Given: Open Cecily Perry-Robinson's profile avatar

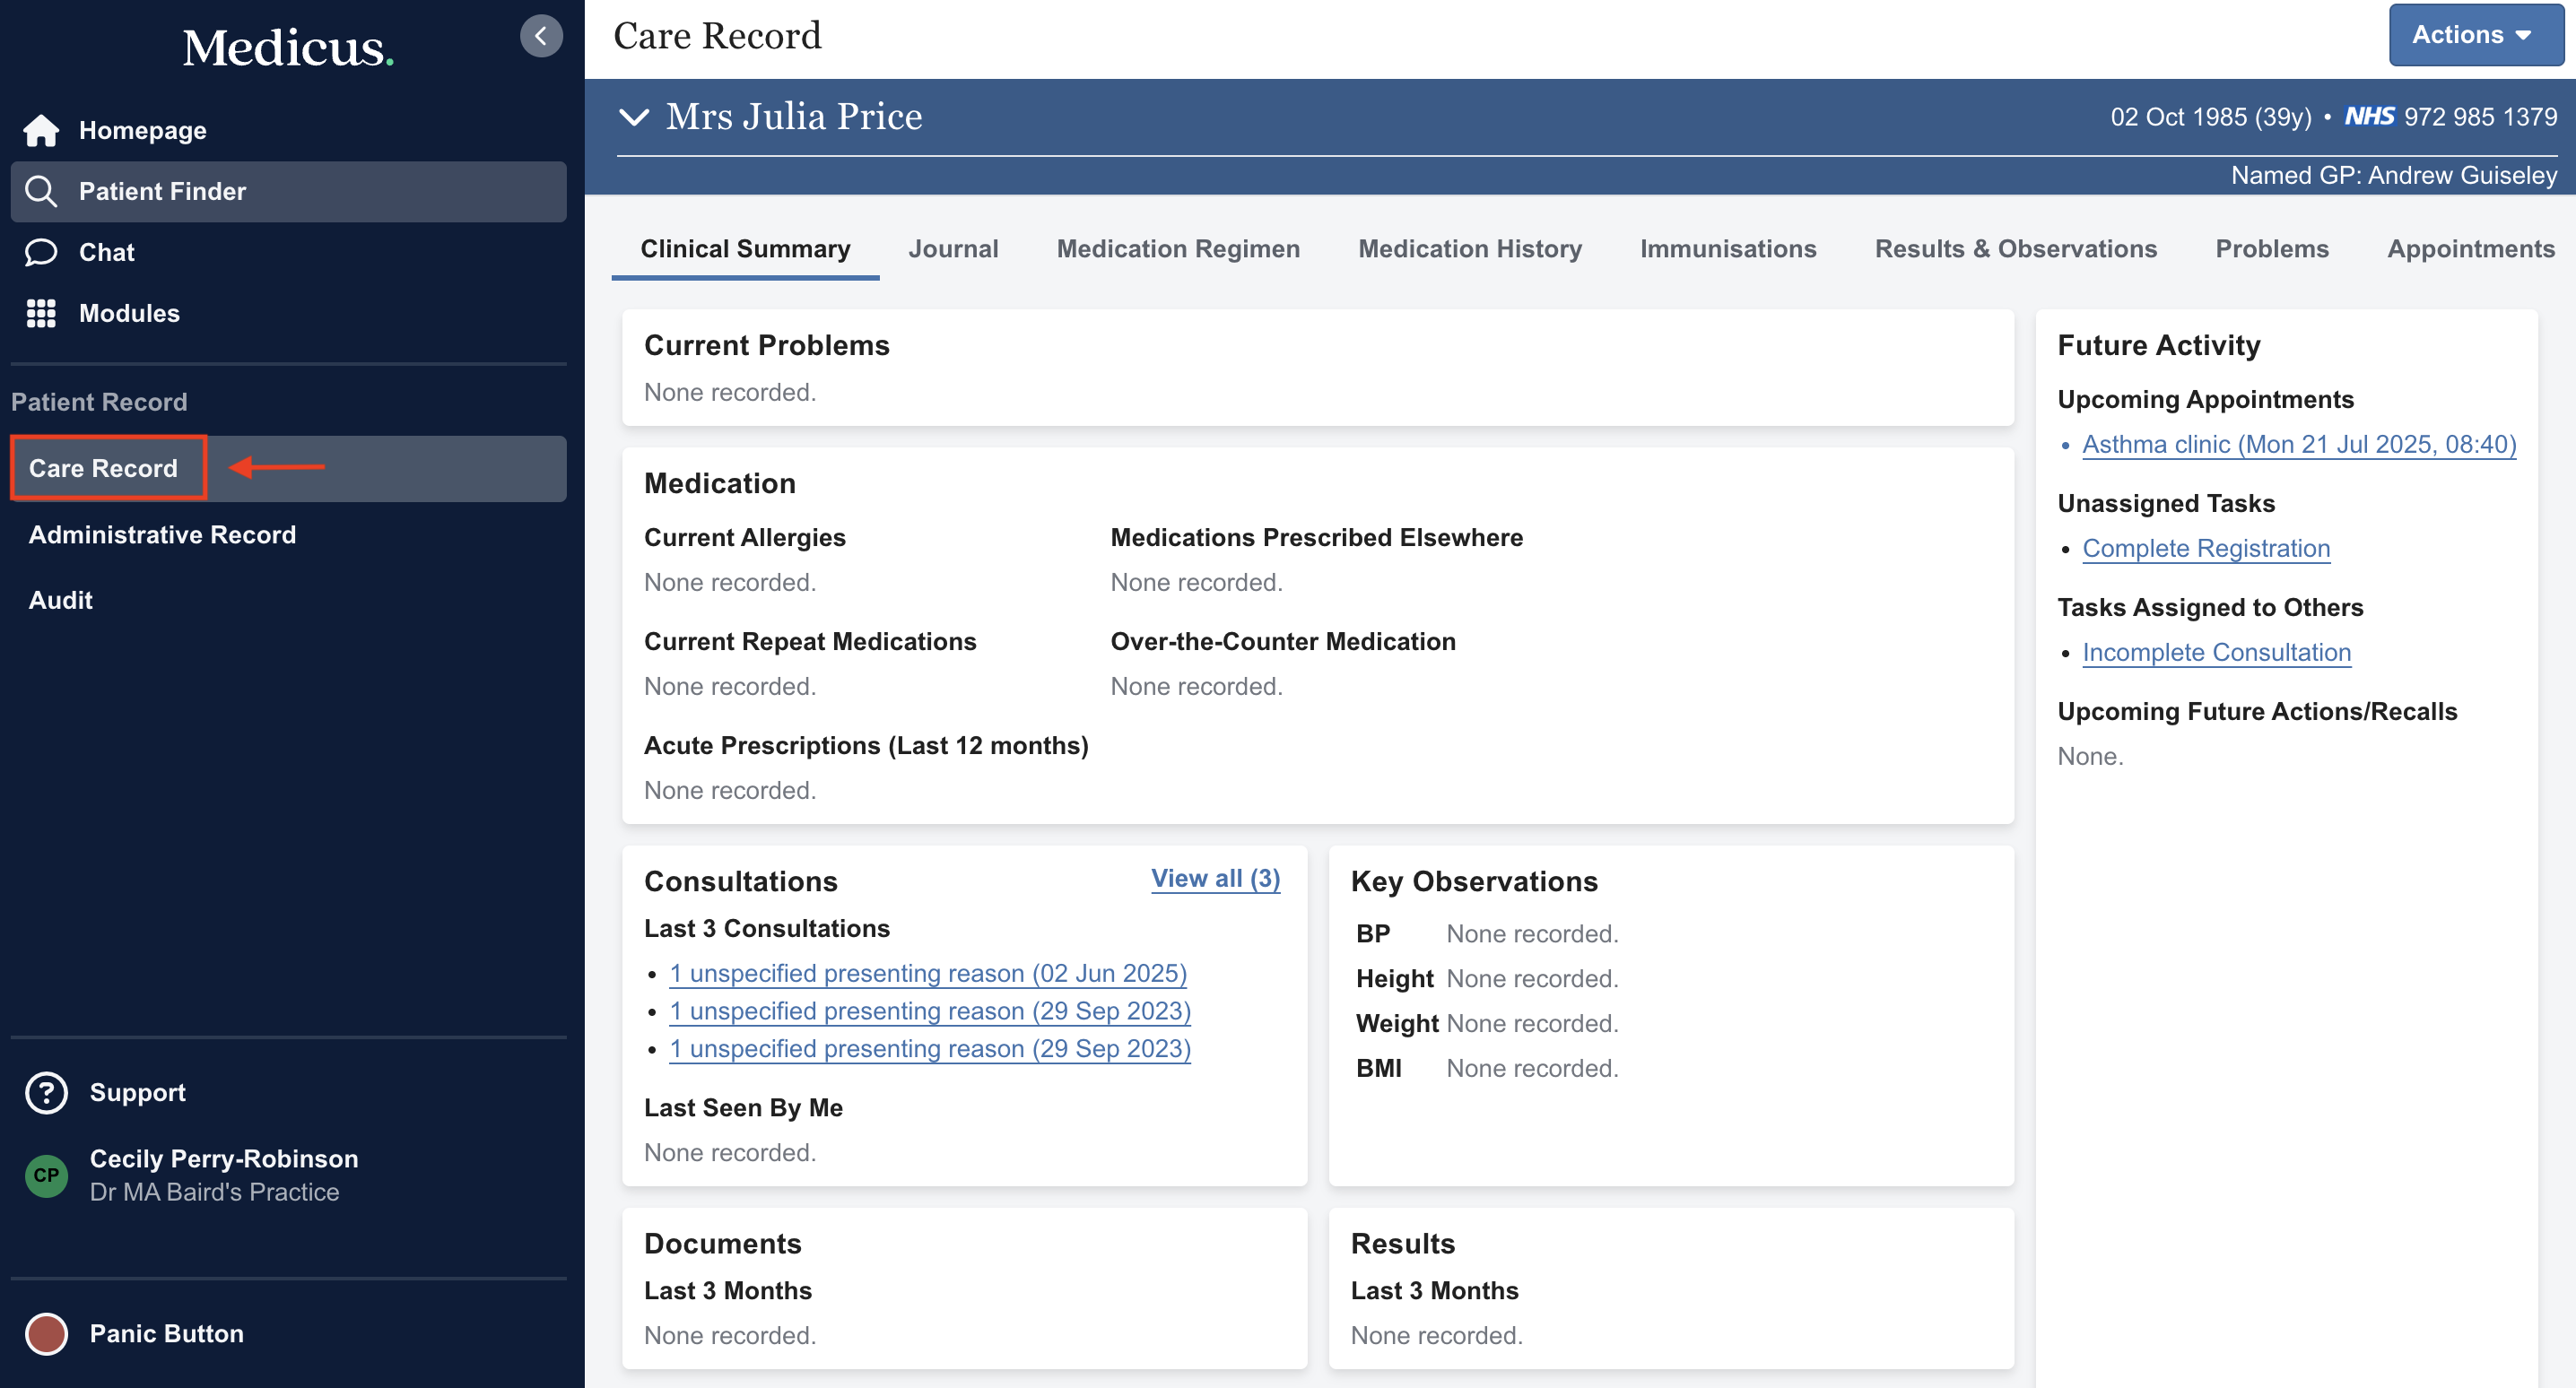Looking at the screenshot, I should [46, 1176].
